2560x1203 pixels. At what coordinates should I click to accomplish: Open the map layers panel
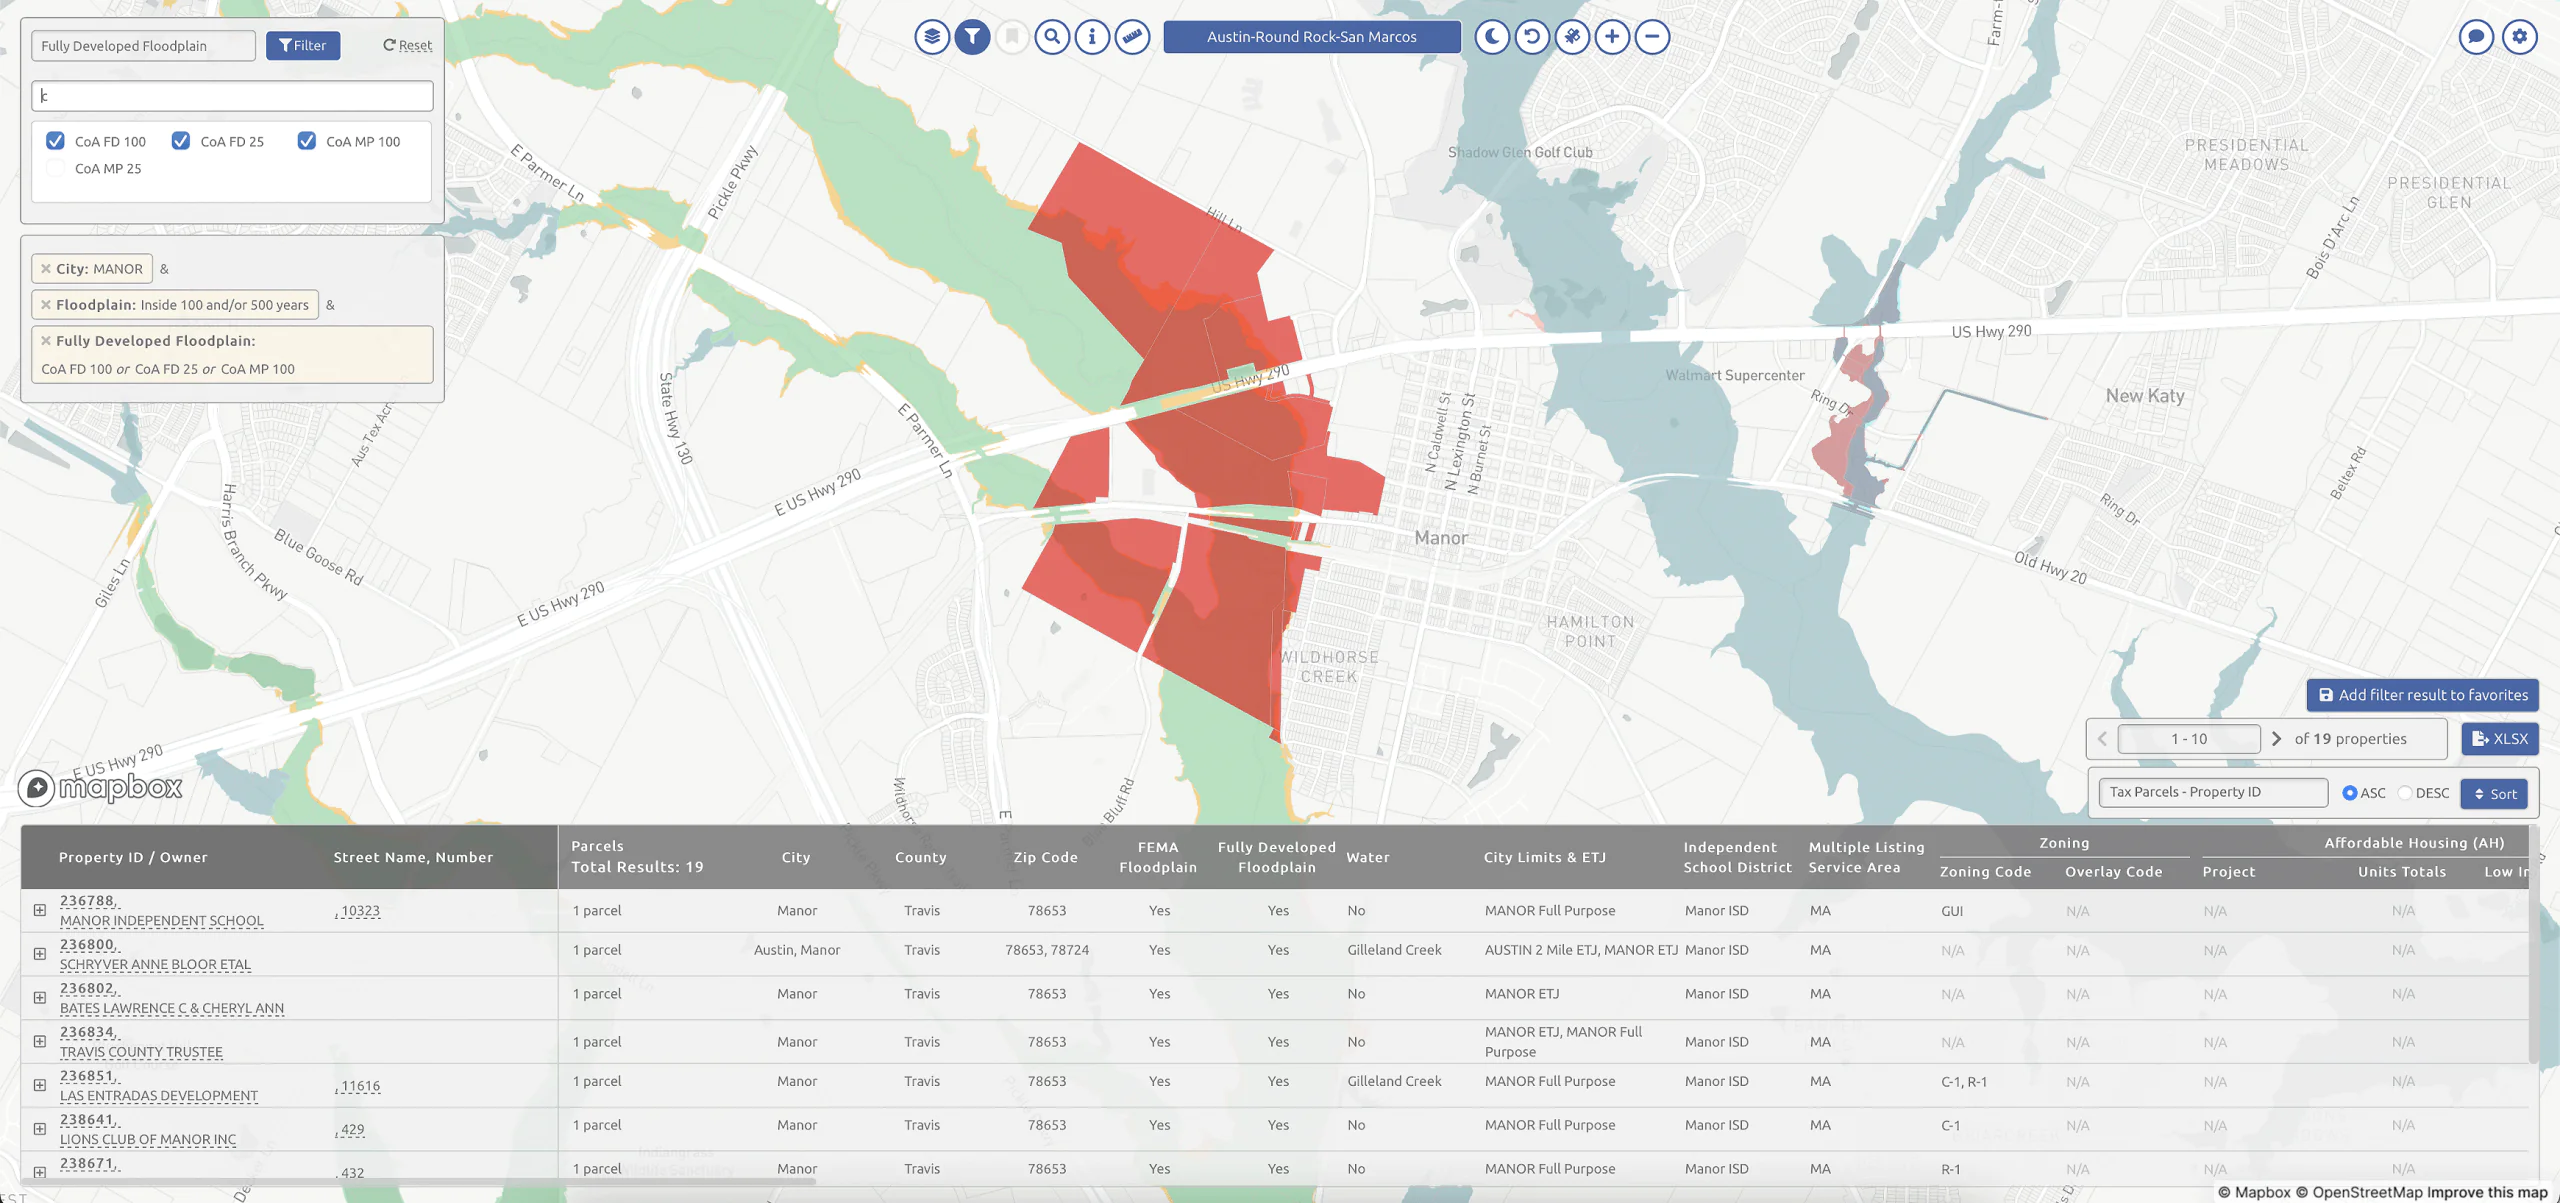pos(932,37)
